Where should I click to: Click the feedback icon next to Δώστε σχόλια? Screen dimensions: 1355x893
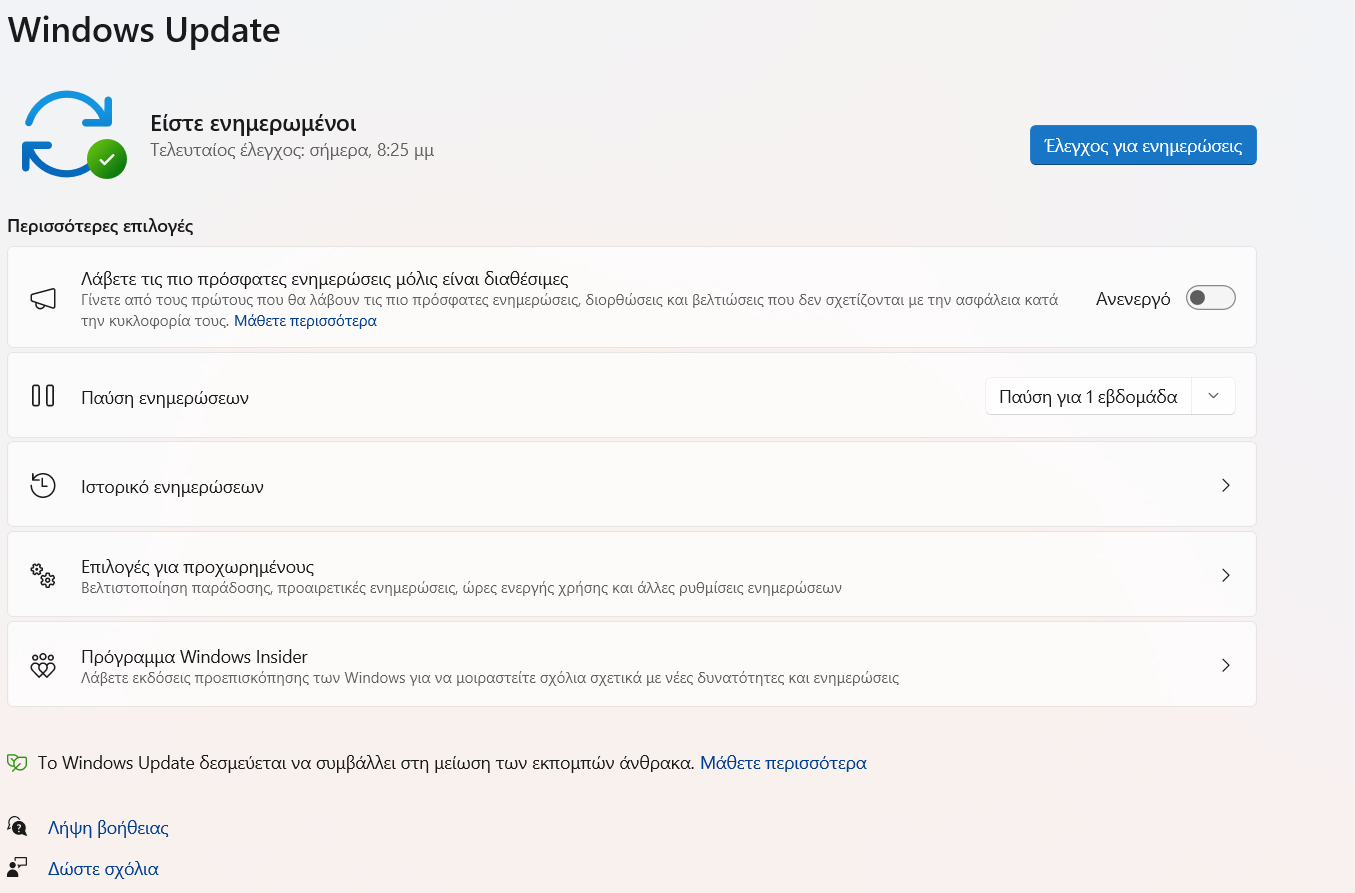point(17,867)
